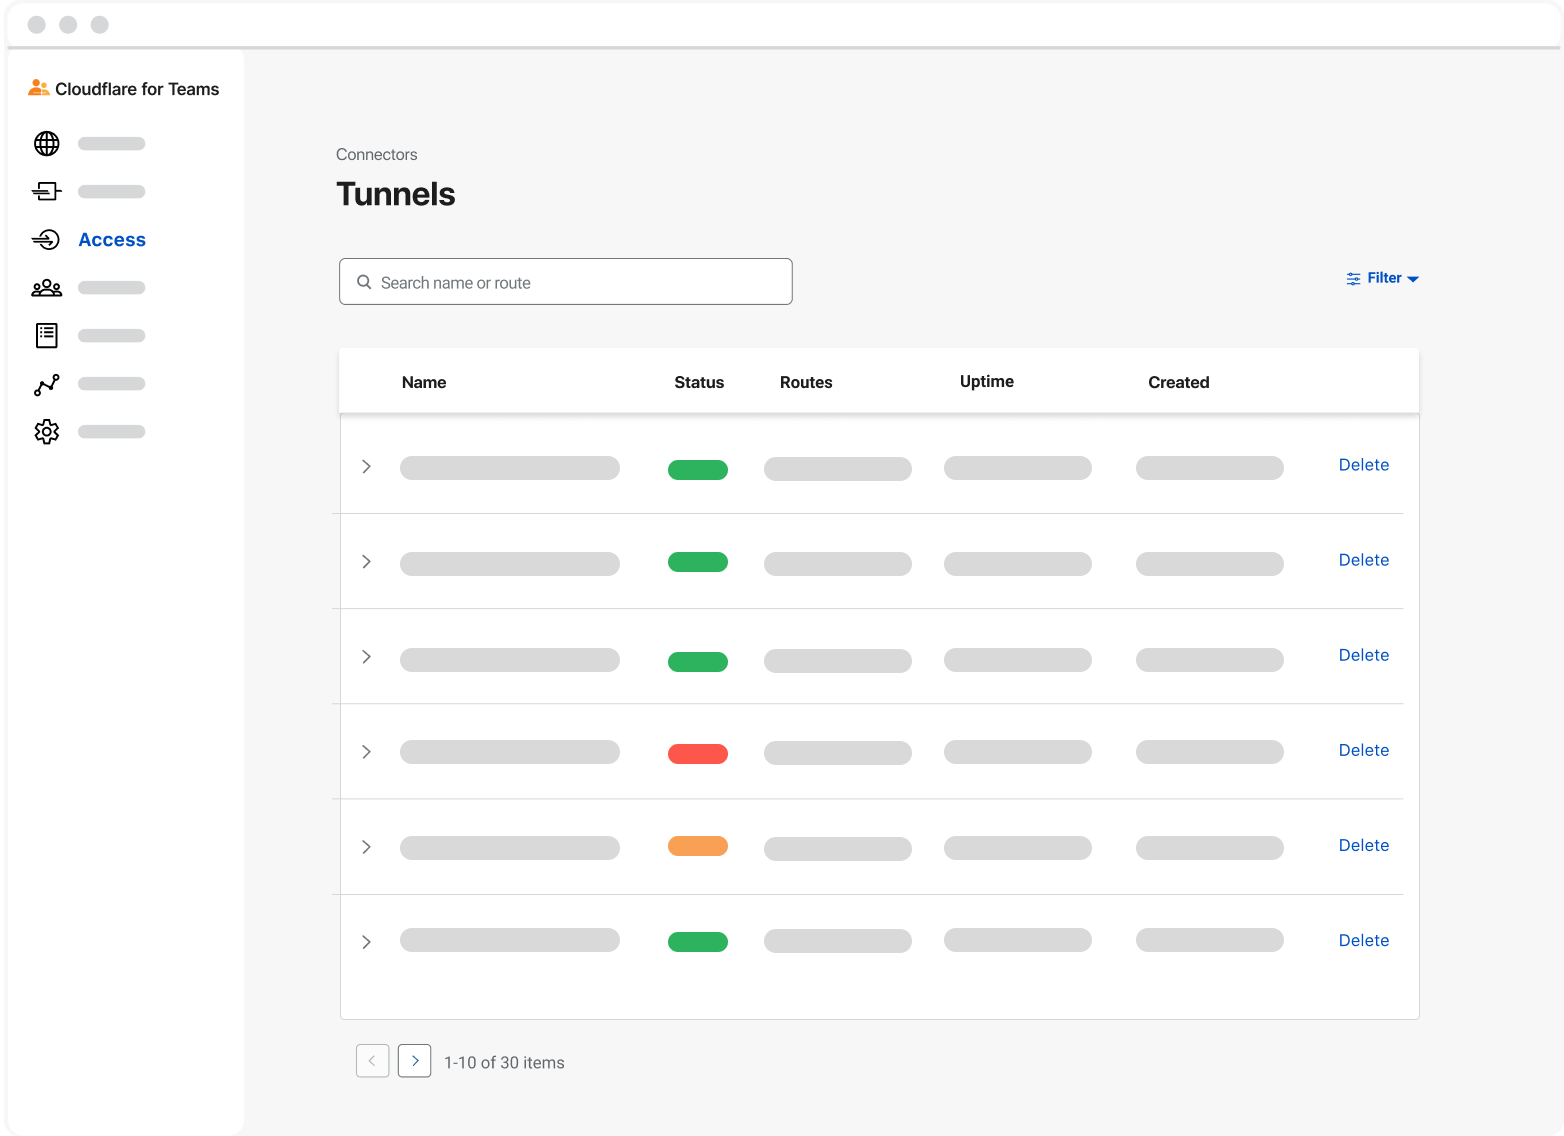
Task: Delete the first tunnel in list
Action: point(1364,465)
